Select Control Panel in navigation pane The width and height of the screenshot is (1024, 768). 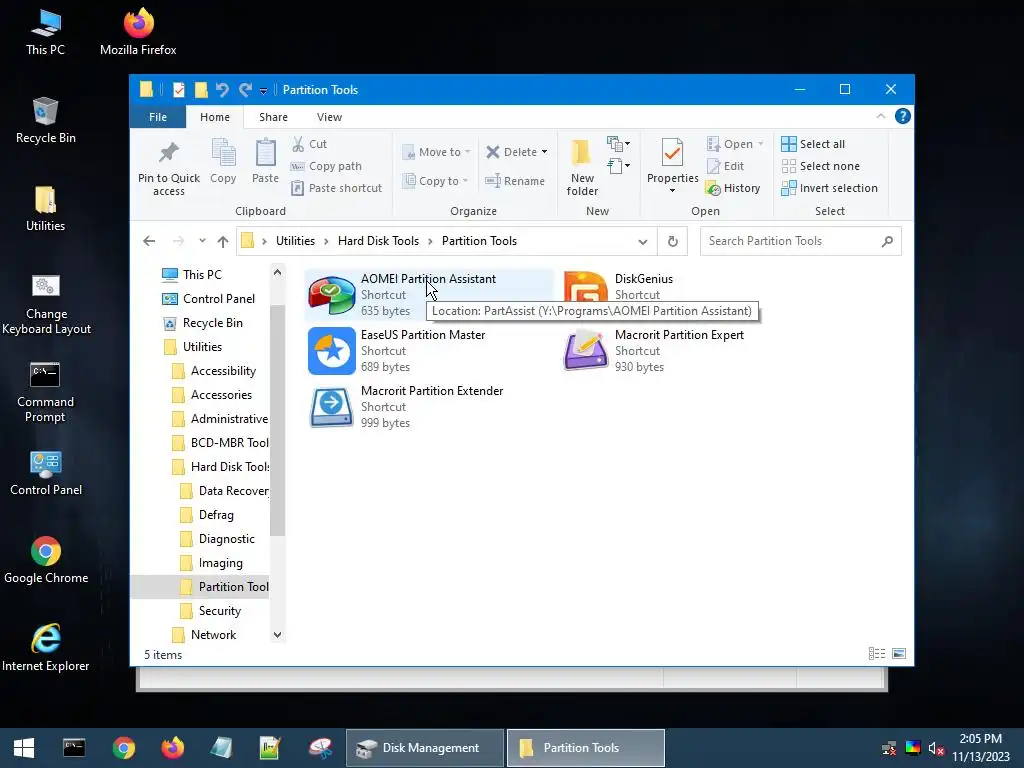(x=218, y=299)
